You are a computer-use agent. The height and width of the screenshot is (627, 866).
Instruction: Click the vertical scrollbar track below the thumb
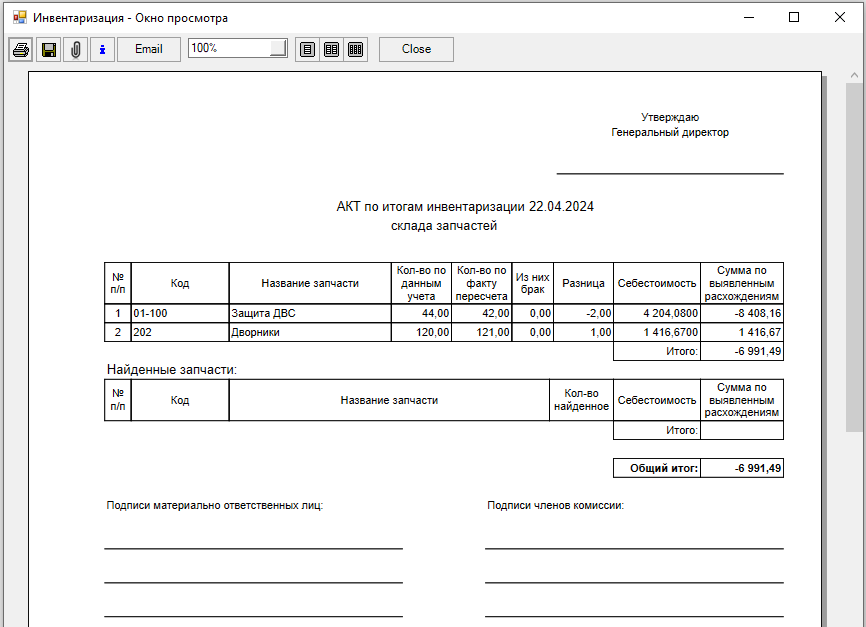tap(854, 530)
